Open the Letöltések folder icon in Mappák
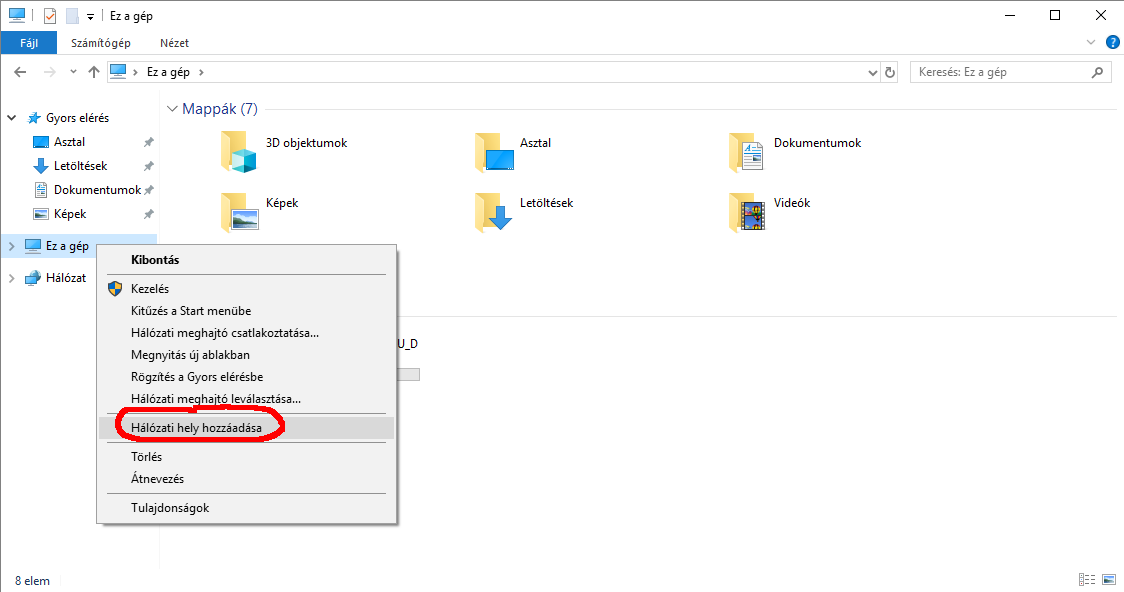1124x592 pixels. 494,212
